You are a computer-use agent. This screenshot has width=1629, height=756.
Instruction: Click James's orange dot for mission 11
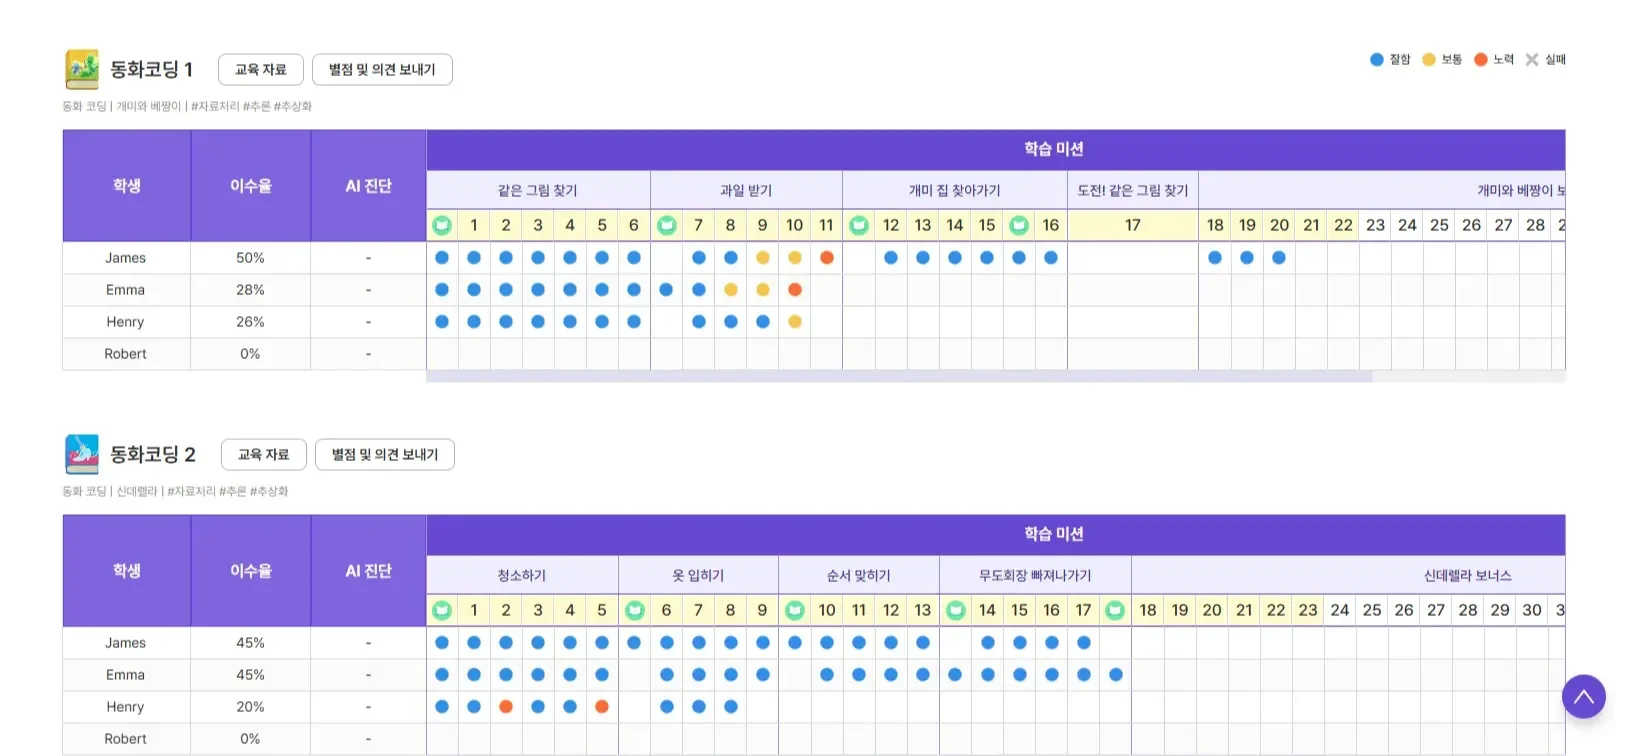[827, 258]
